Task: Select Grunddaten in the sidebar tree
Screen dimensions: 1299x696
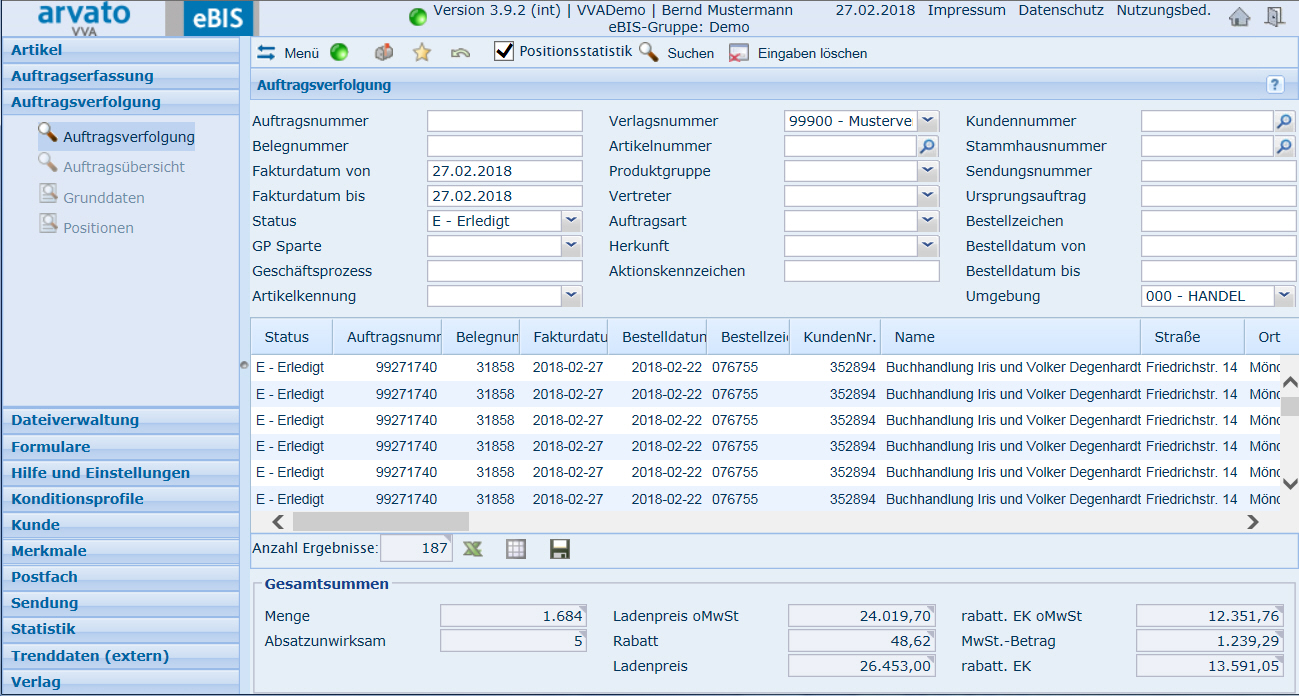Action: 104,198
